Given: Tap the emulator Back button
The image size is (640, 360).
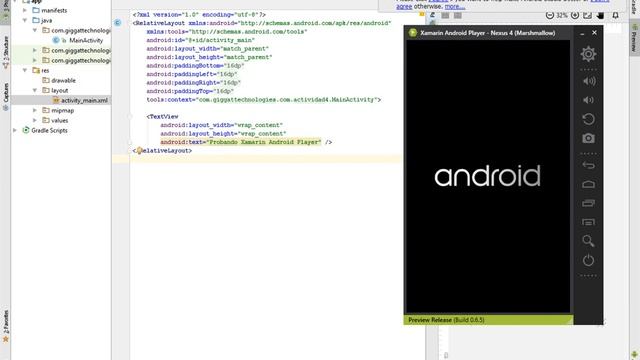Looking at the screenshot, I should pyautogui.click(x=588, y=165).
